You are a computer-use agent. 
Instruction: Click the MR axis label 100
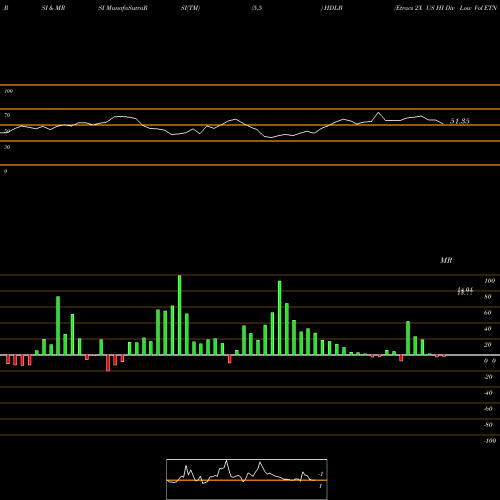point(490,281)
